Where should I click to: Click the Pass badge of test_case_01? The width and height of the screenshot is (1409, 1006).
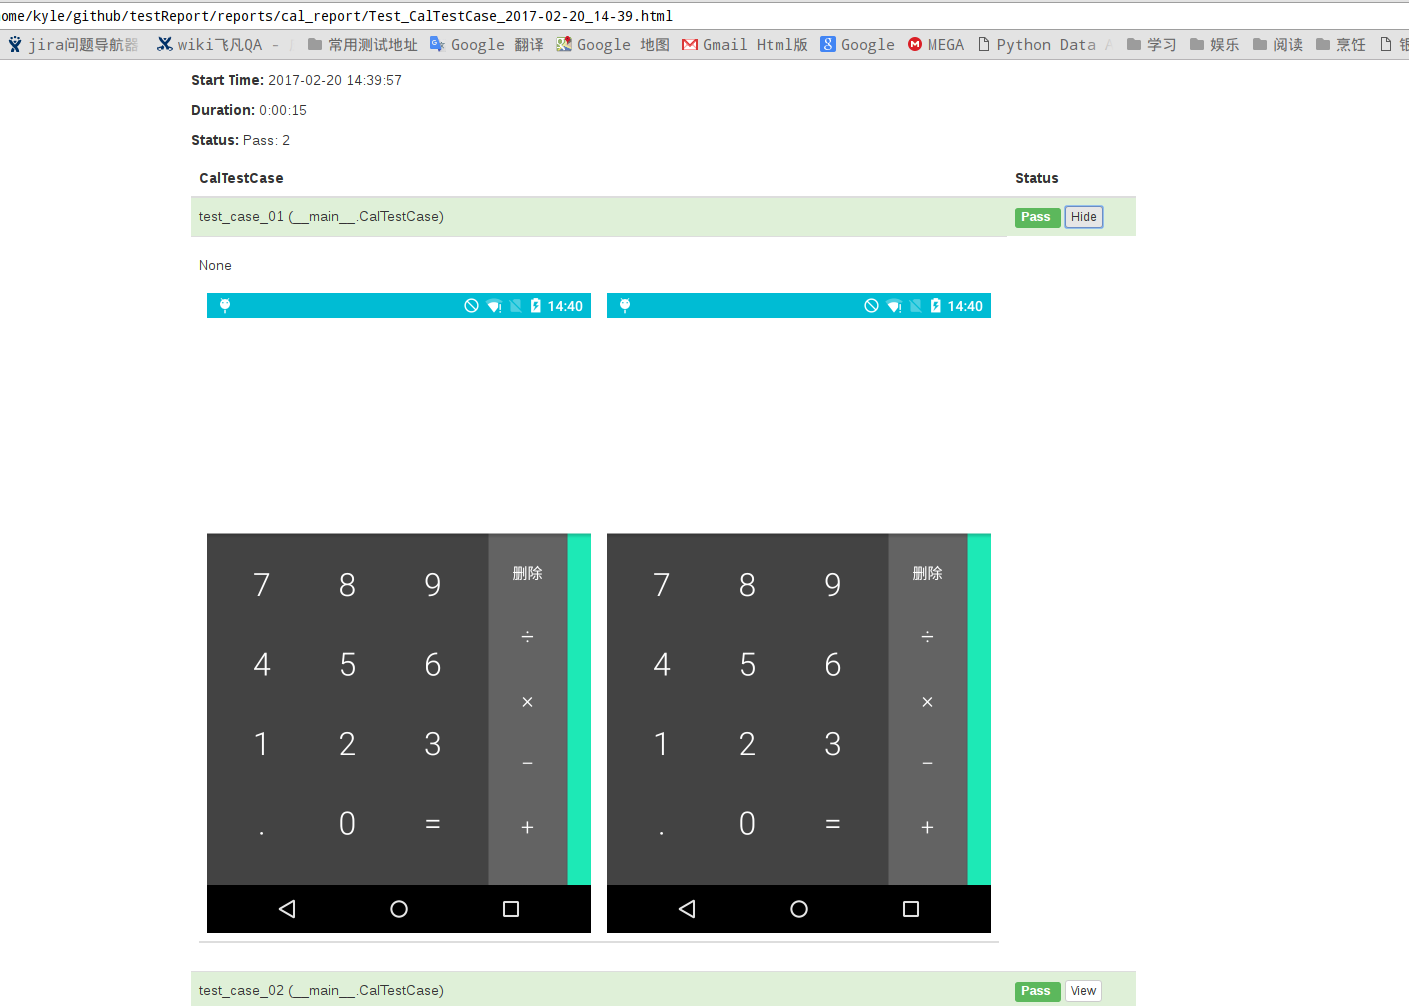click(1037, 217)
